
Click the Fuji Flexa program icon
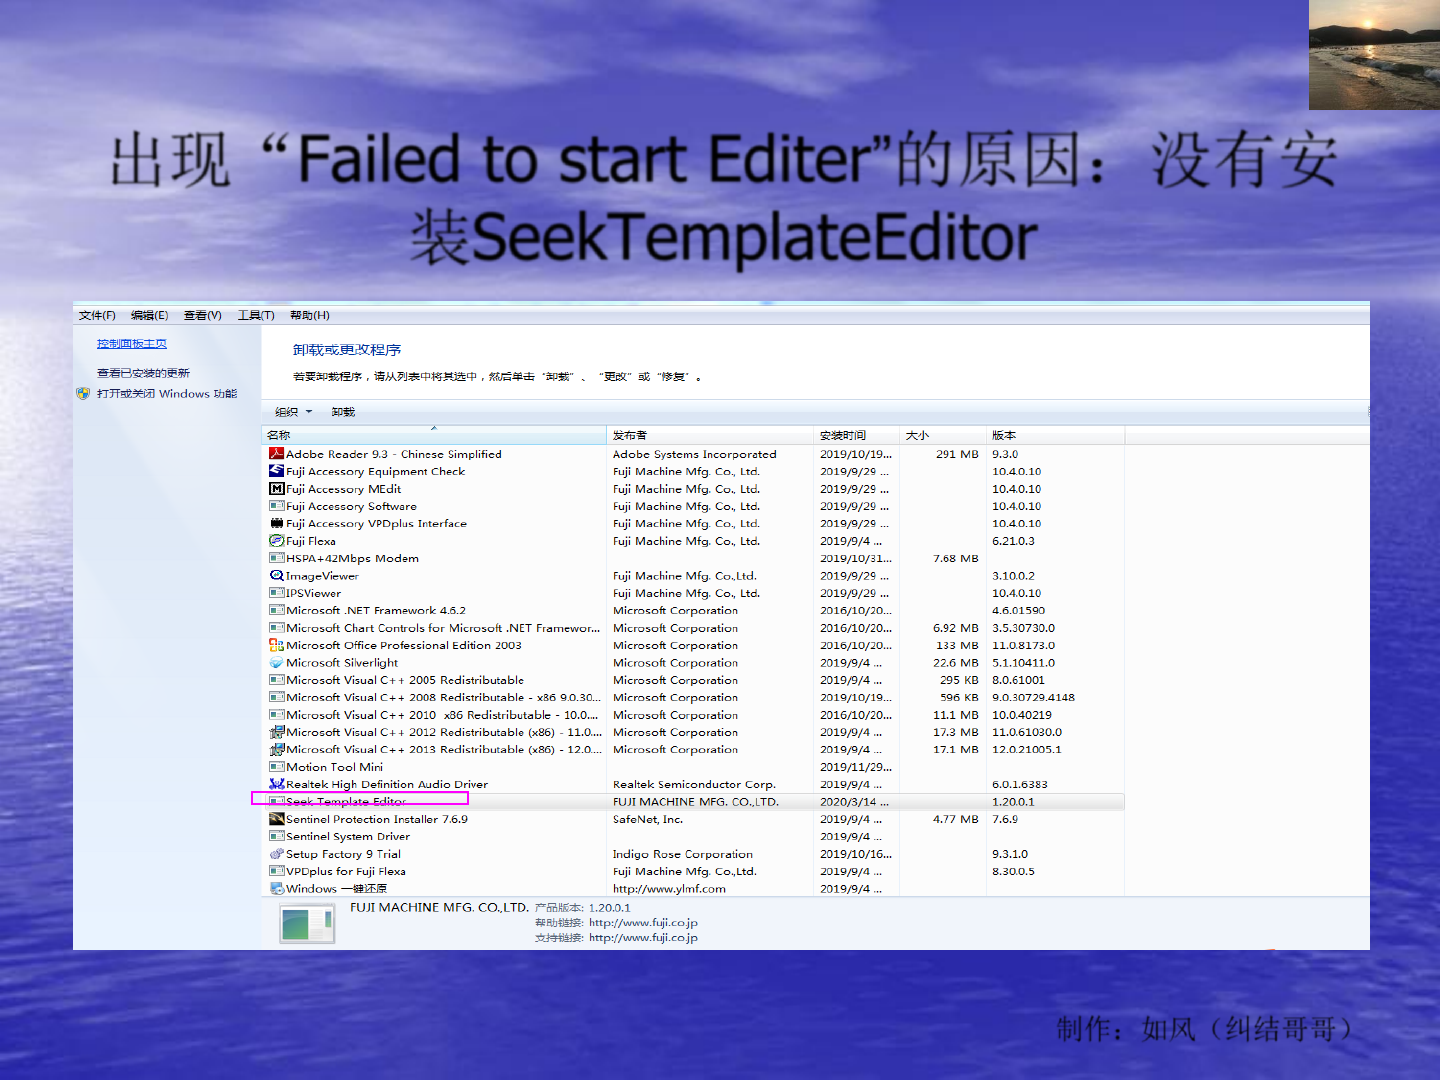(x=277, y=541)
